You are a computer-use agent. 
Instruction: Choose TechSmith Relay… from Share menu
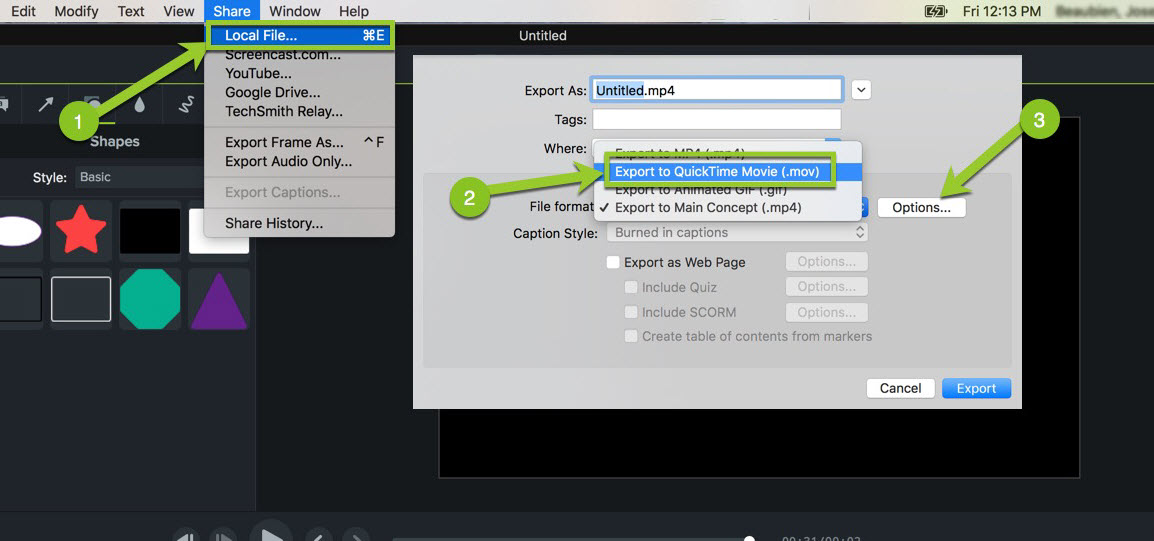tap(300, 112)
